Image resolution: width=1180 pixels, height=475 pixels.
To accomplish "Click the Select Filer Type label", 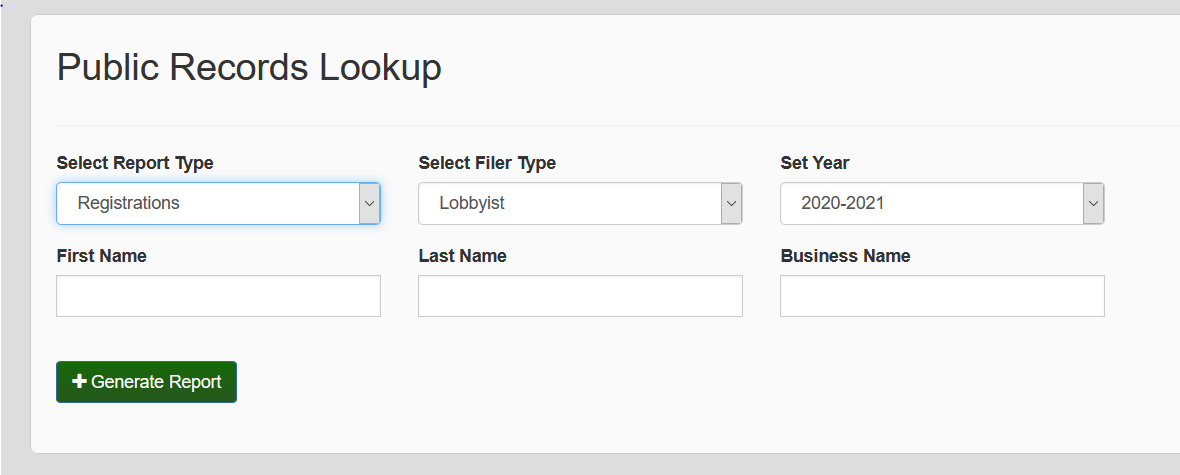I will (x=487, y=163).
